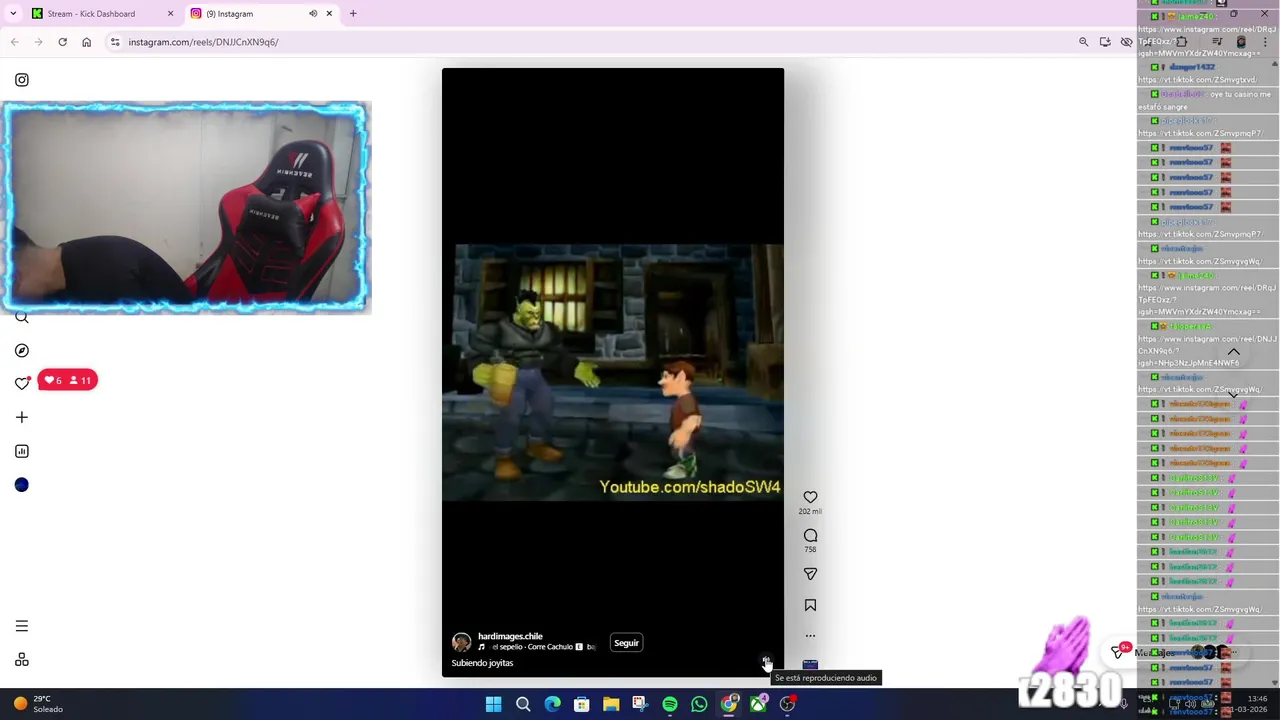Toggle the reel's audio mute button

click(766, 662)
